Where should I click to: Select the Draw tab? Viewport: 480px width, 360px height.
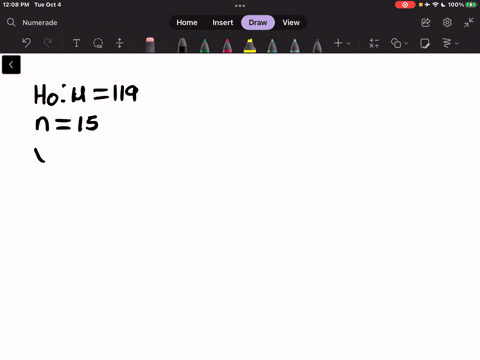(258, 22)
